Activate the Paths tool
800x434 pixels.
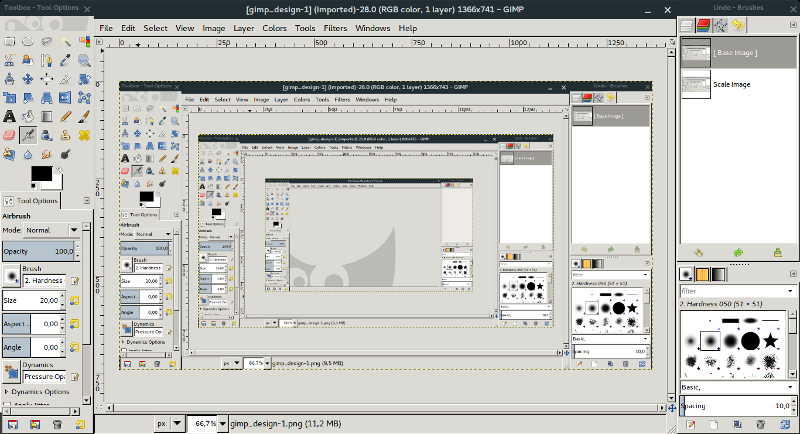click(46, 61)
